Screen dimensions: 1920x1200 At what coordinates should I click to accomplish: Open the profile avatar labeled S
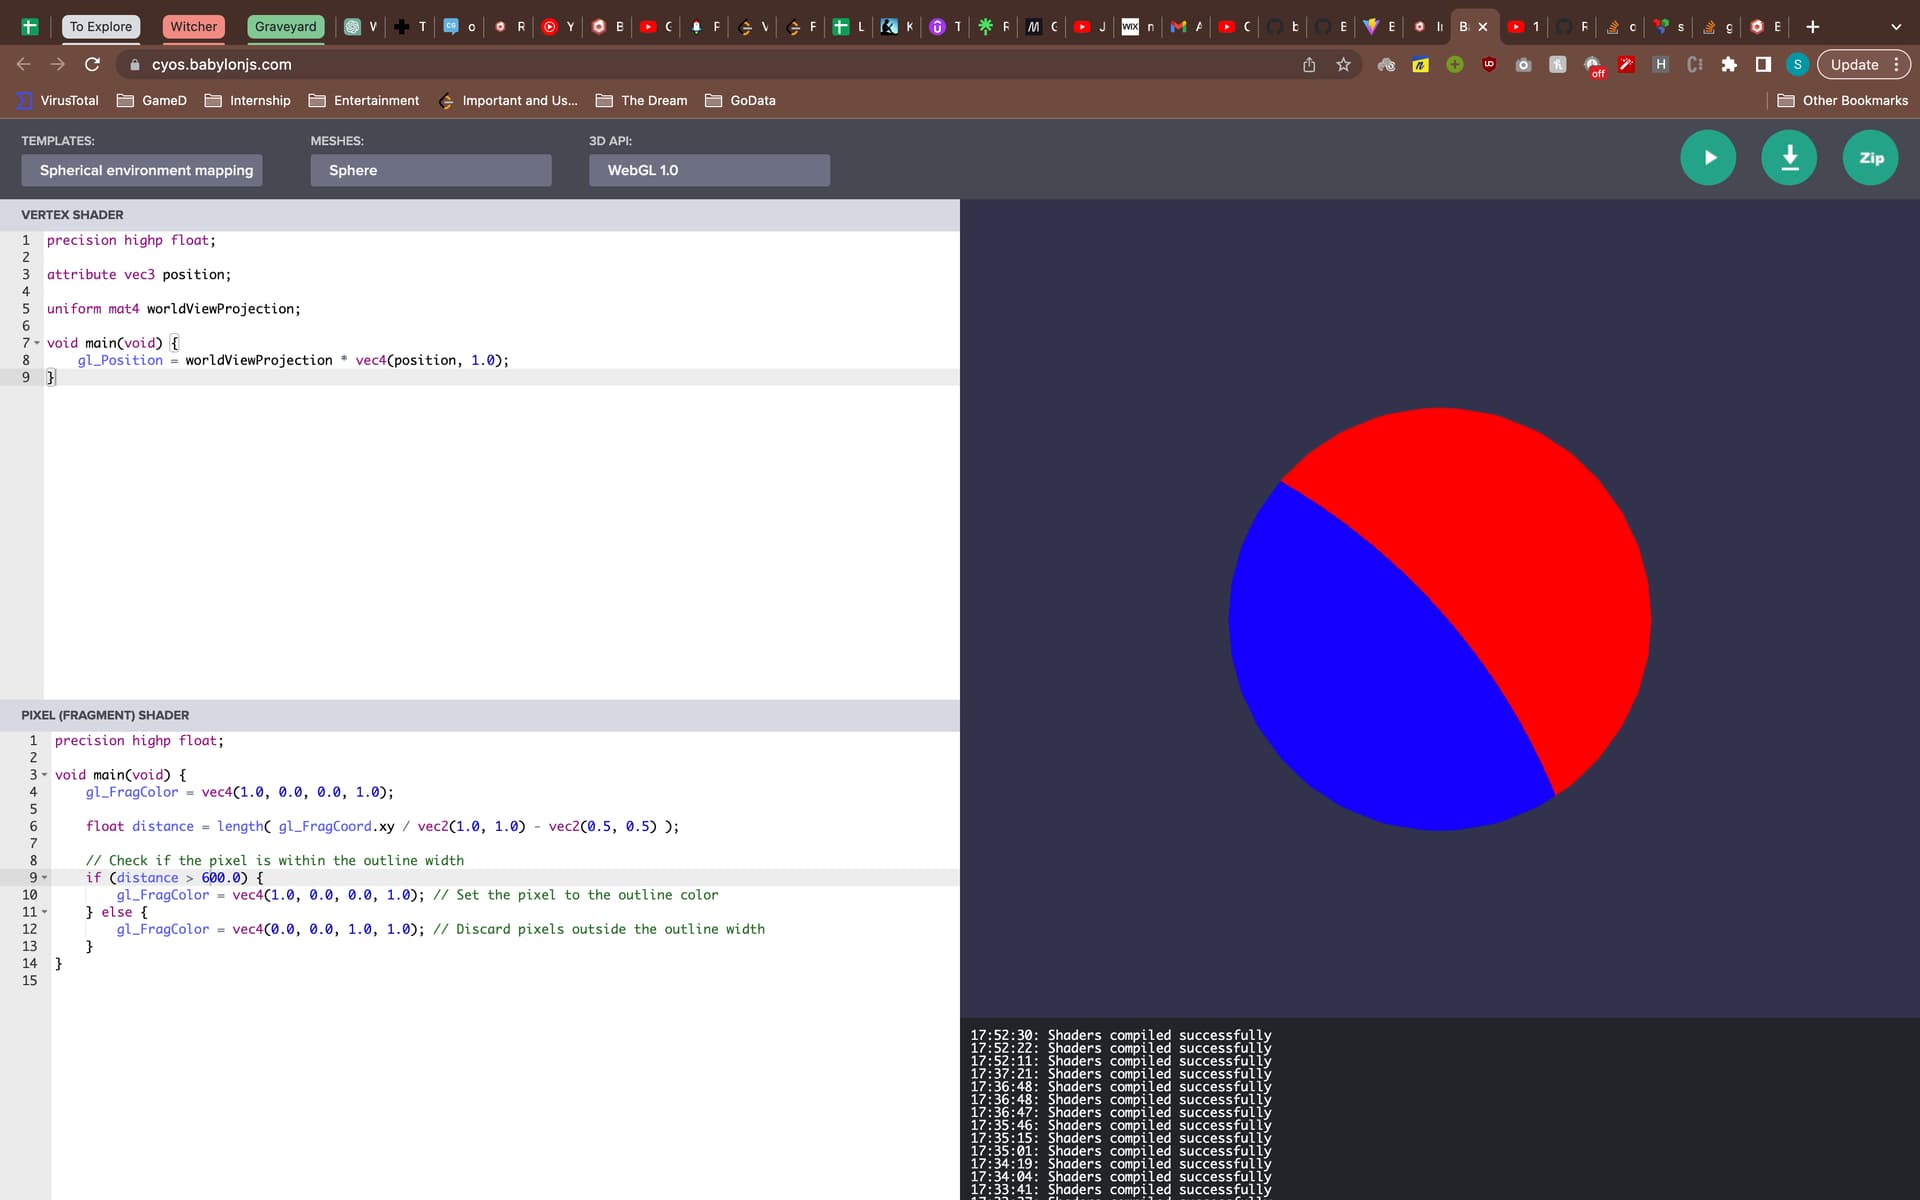(x=1797, y=64)
